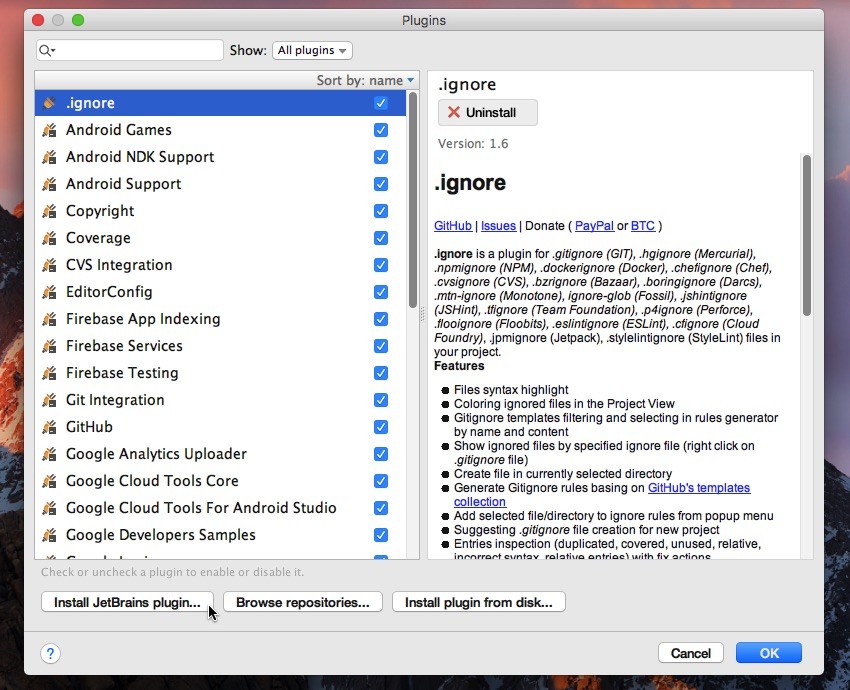Image resolution: width=850 pixels, height=690 pixels.
Task: Disable the Android Support plugin checkbox
Action: tap(381, 184)
